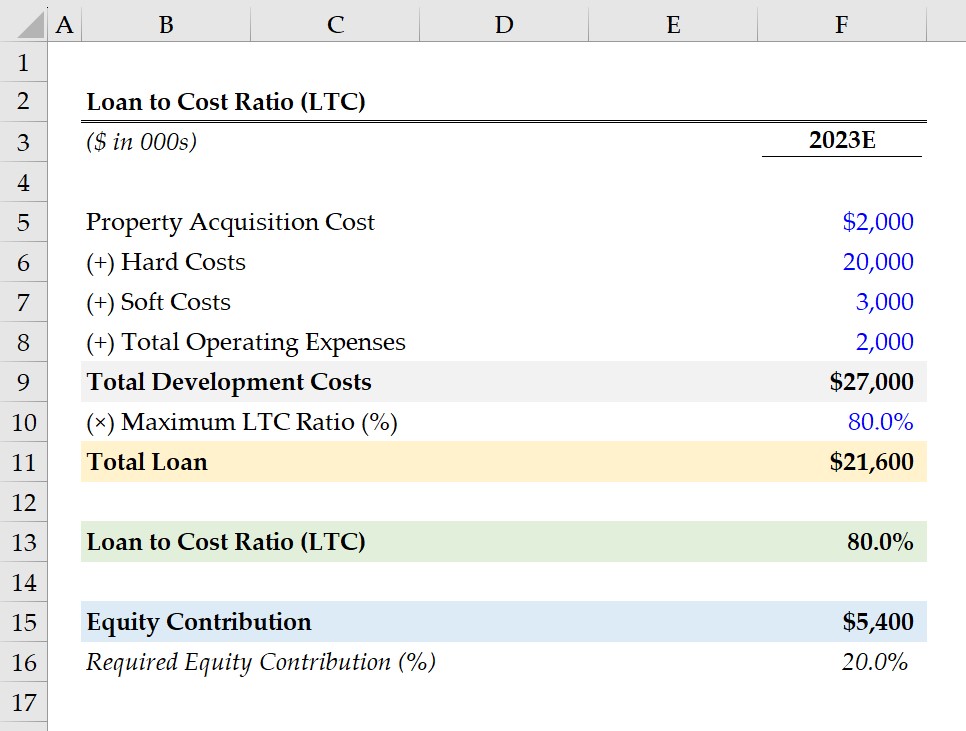Screen dimensions: 966x731
Task: Click the '(+) Soft Costs' label
Action: coord(158,302)
